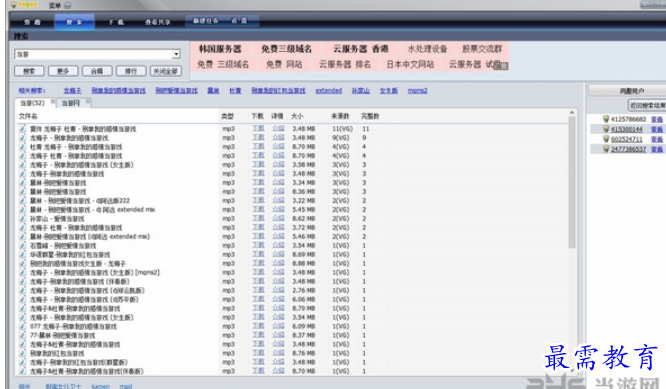The height and width of the screenshot is (389, 666).
Task: Click into the search keyword input field
Action: coord(93,54)
